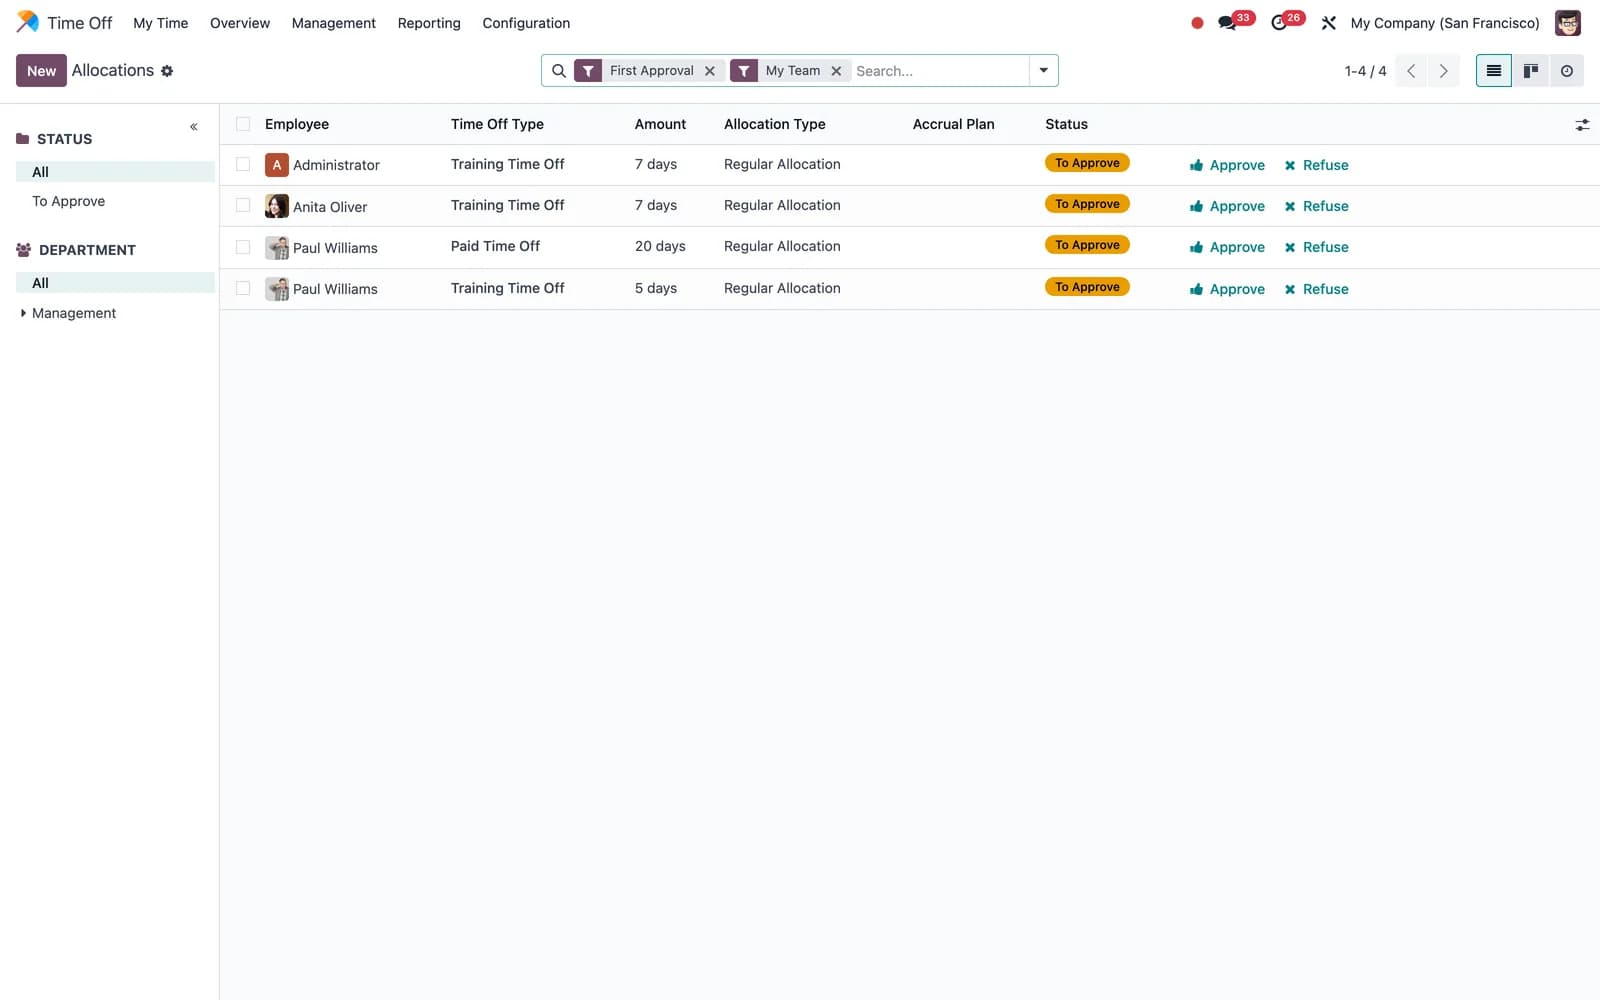Open the Configuration menu
The height and width of the screenshot is (1000, 1600).
(x=526, y=23)
